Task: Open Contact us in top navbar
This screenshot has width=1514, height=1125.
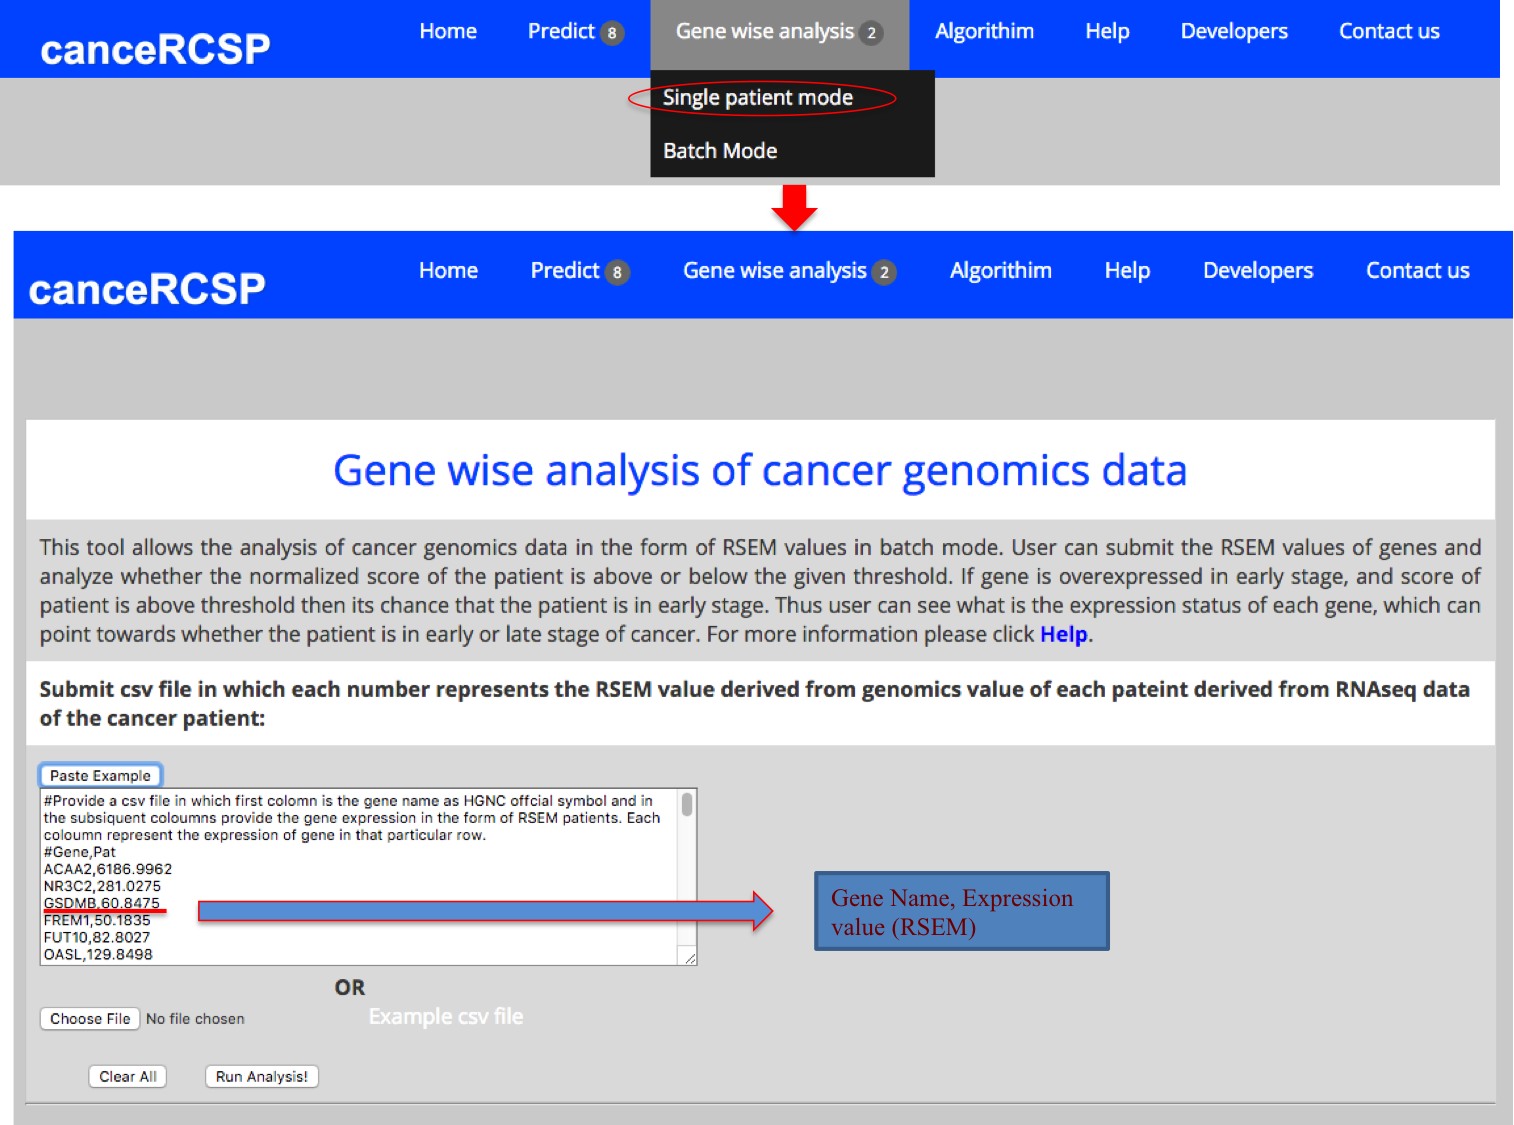Action: click(1389, 32)
